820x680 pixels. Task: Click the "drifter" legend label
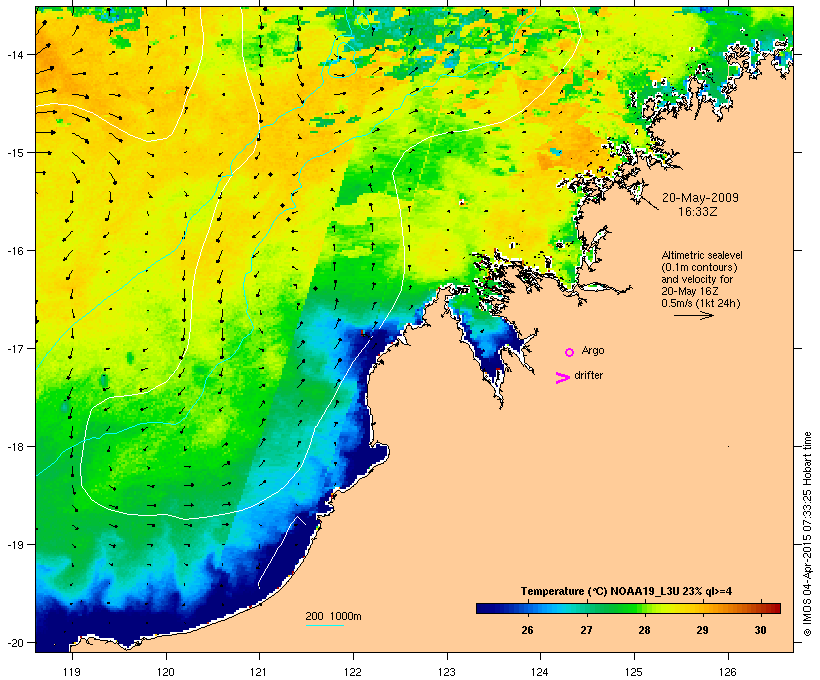pyautogui.click(x=588, y=375)
